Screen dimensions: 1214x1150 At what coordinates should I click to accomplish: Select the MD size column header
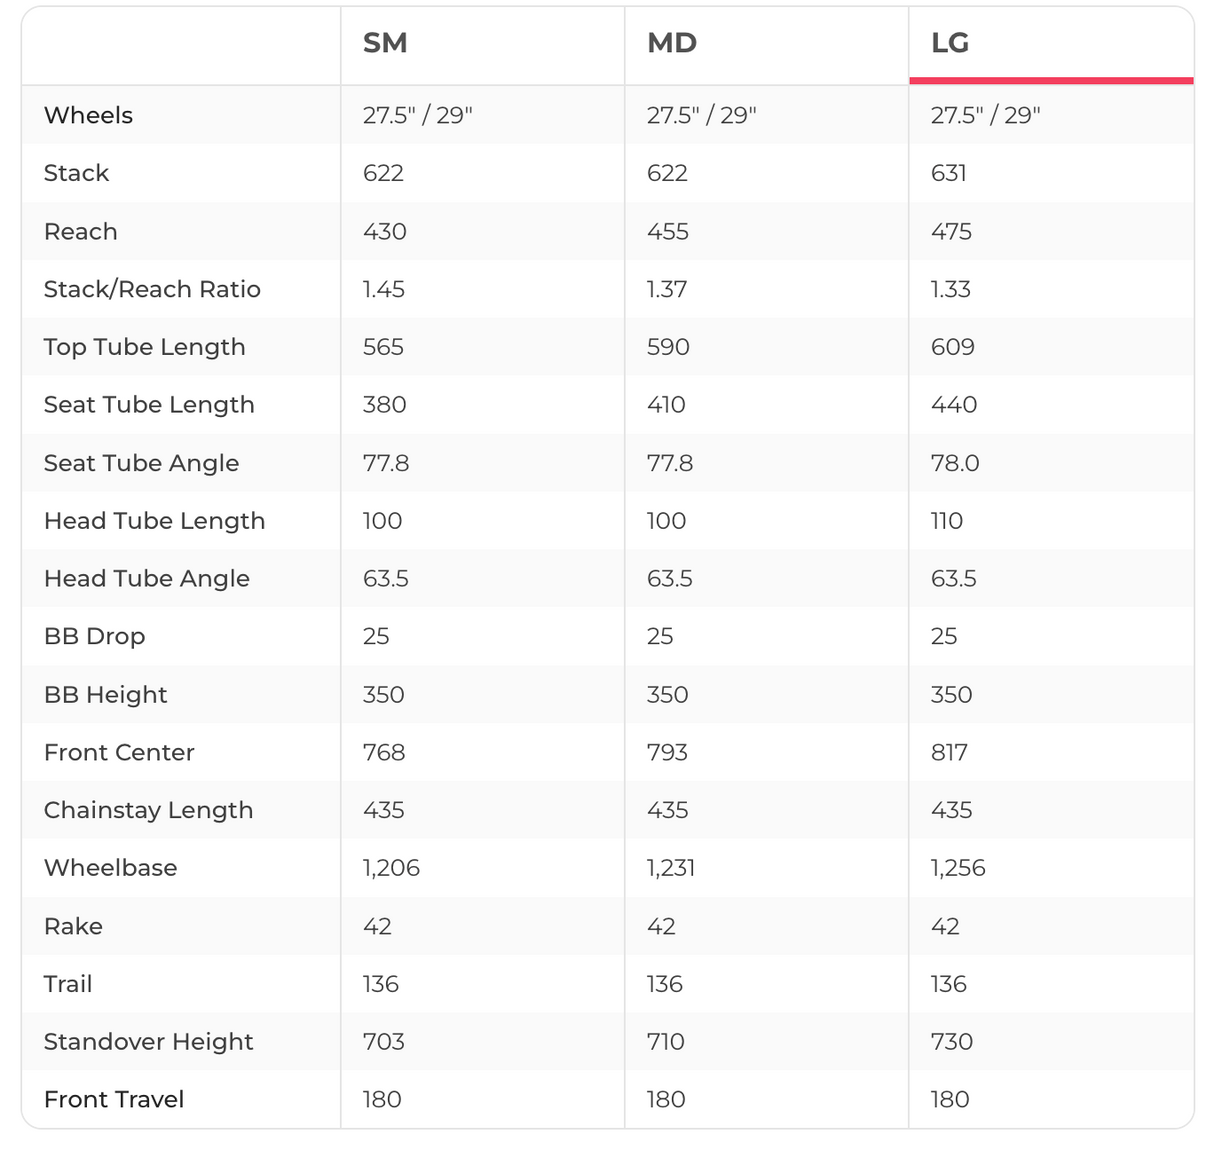point(672,43)
